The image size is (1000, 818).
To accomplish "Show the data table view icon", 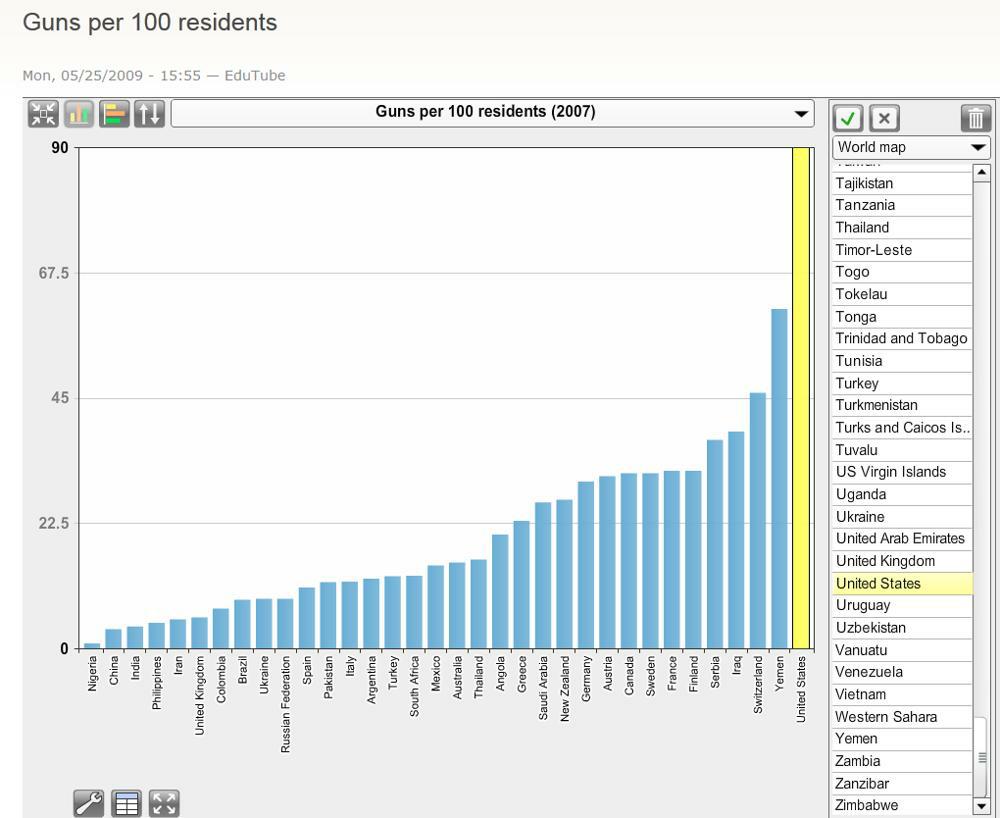I will [x=127, y=803].
